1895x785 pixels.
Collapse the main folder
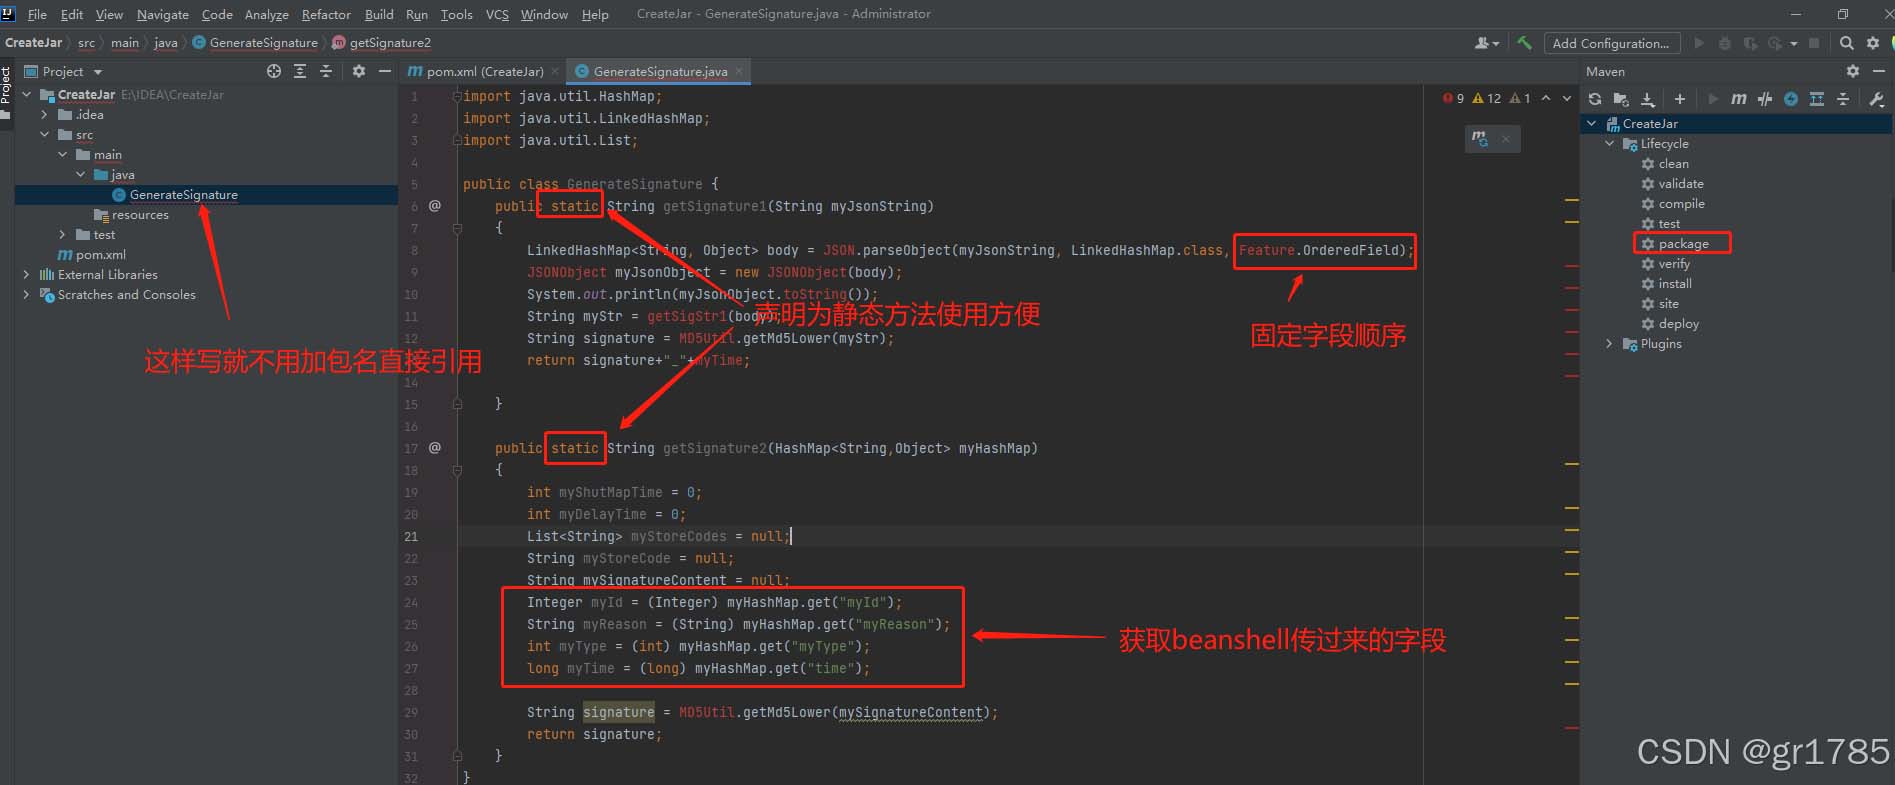coord(62,155)
